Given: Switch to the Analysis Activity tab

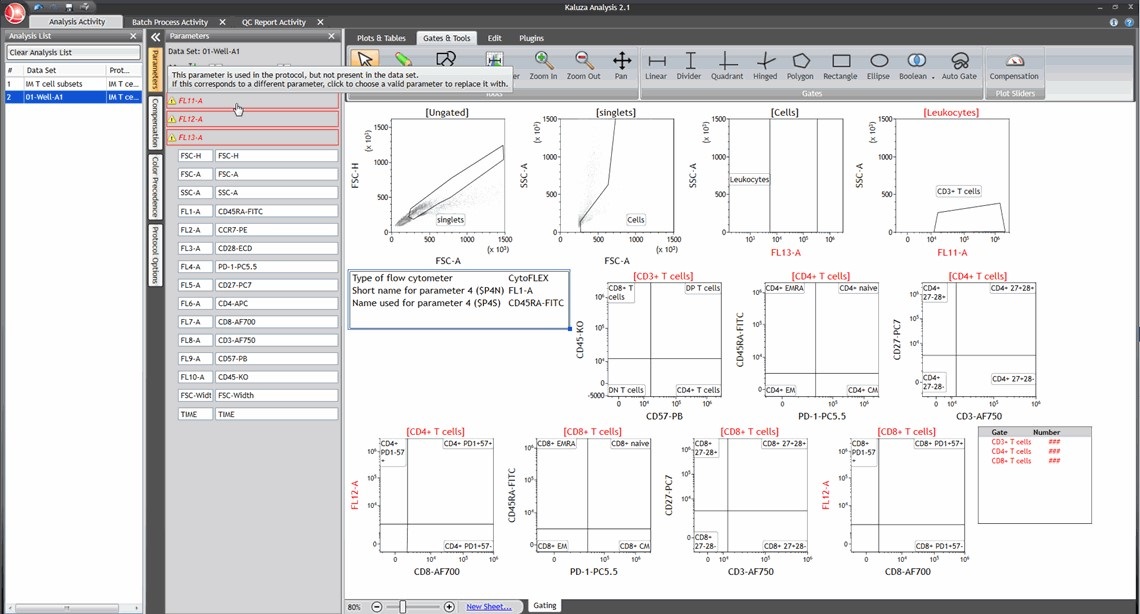Looking at the screenshot, I should point(77,22).
